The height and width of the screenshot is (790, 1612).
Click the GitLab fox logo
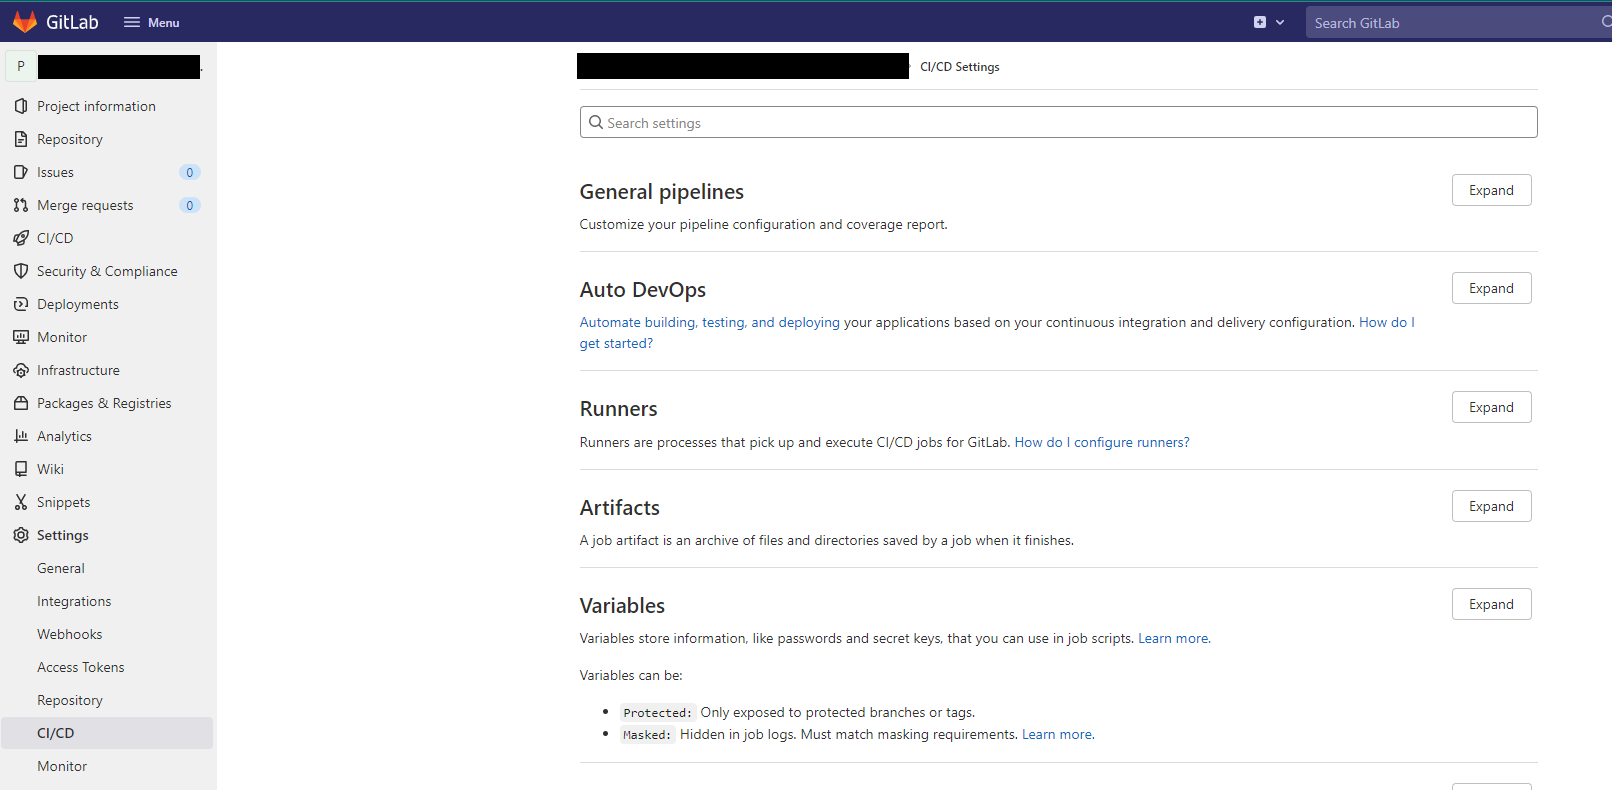(25, 22)
